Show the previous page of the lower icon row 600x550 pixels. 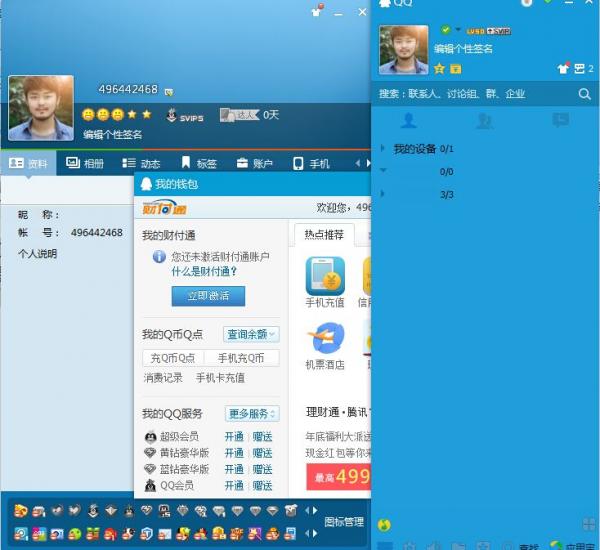[x=307, y=533]
